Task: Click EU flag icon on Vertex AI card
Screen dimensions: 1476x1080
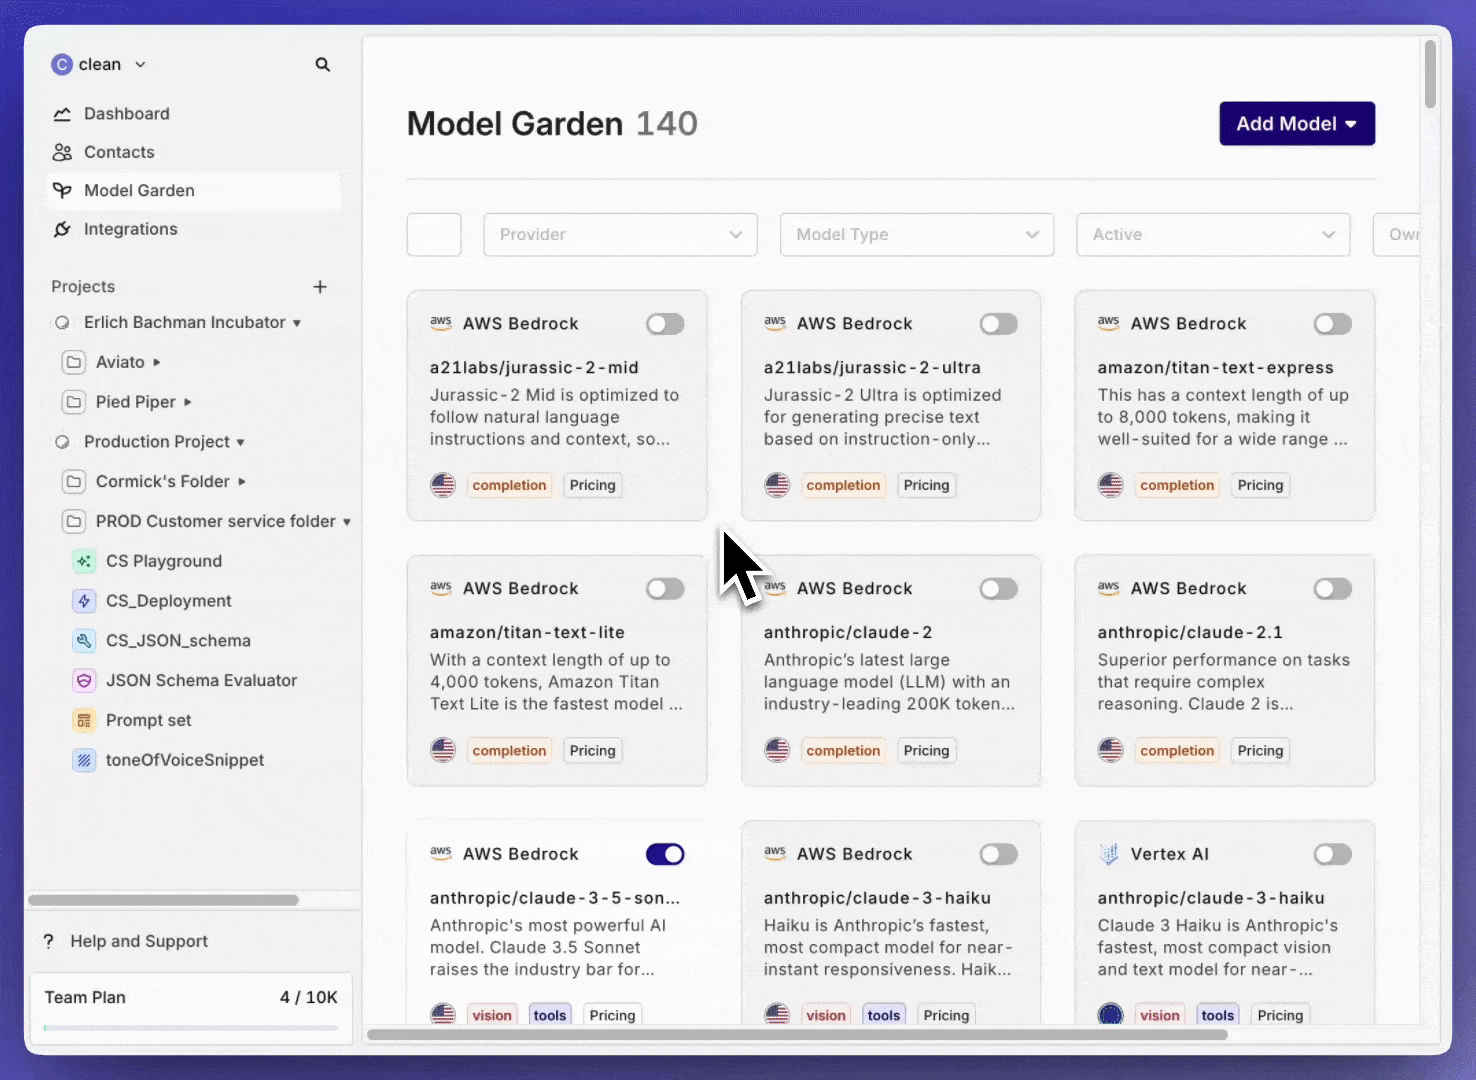Action: [1111, 1014]
